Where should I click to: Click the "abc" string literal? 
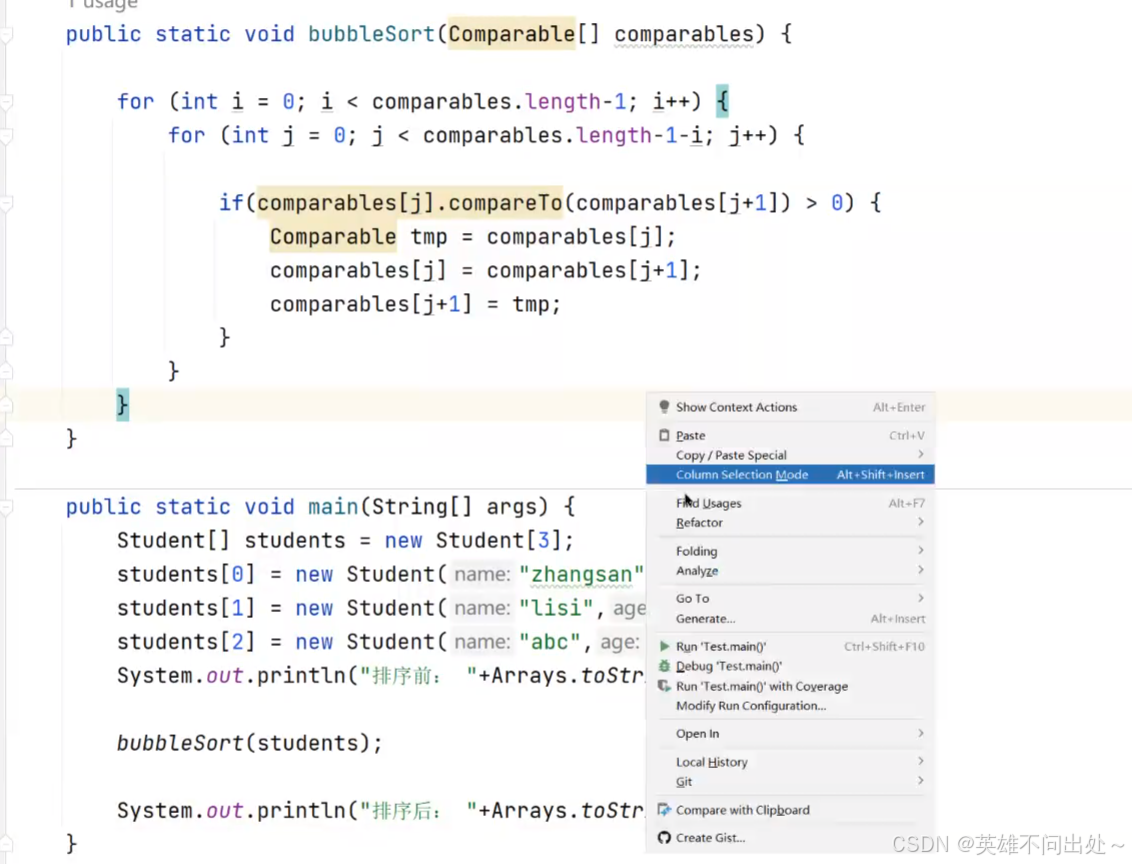549,642
